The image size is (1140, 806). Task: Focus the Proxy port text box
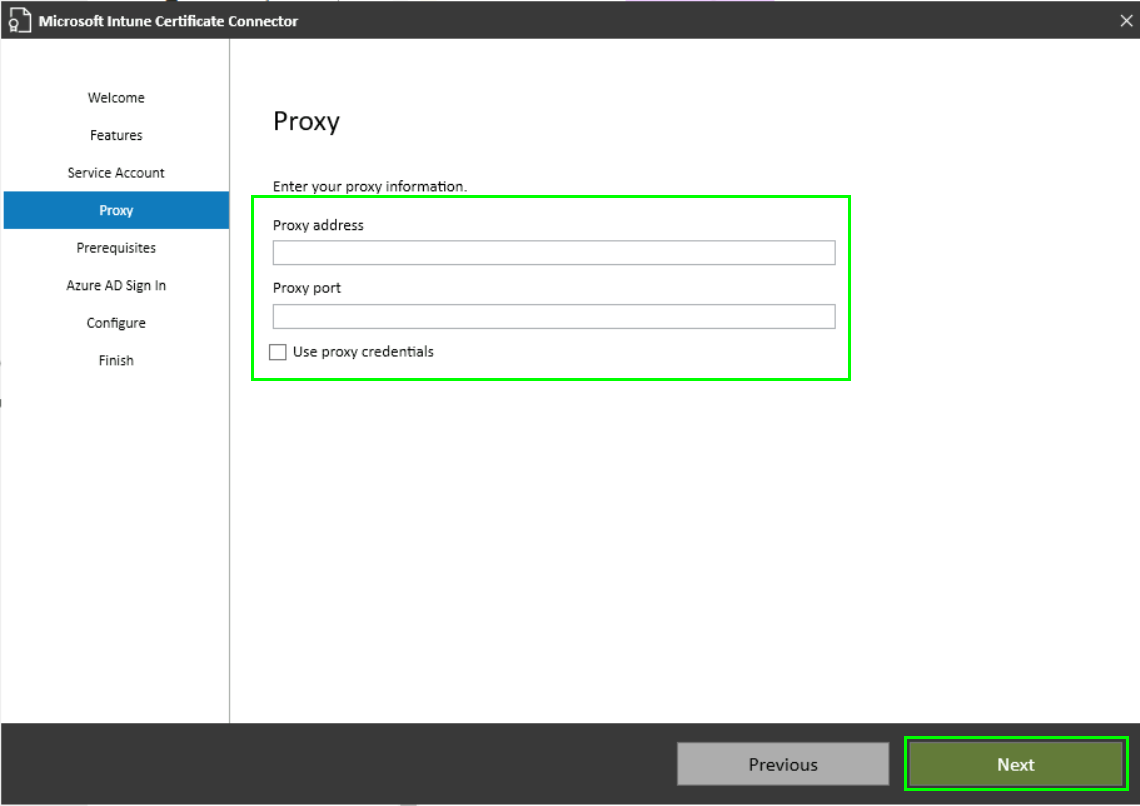(553, 317)
